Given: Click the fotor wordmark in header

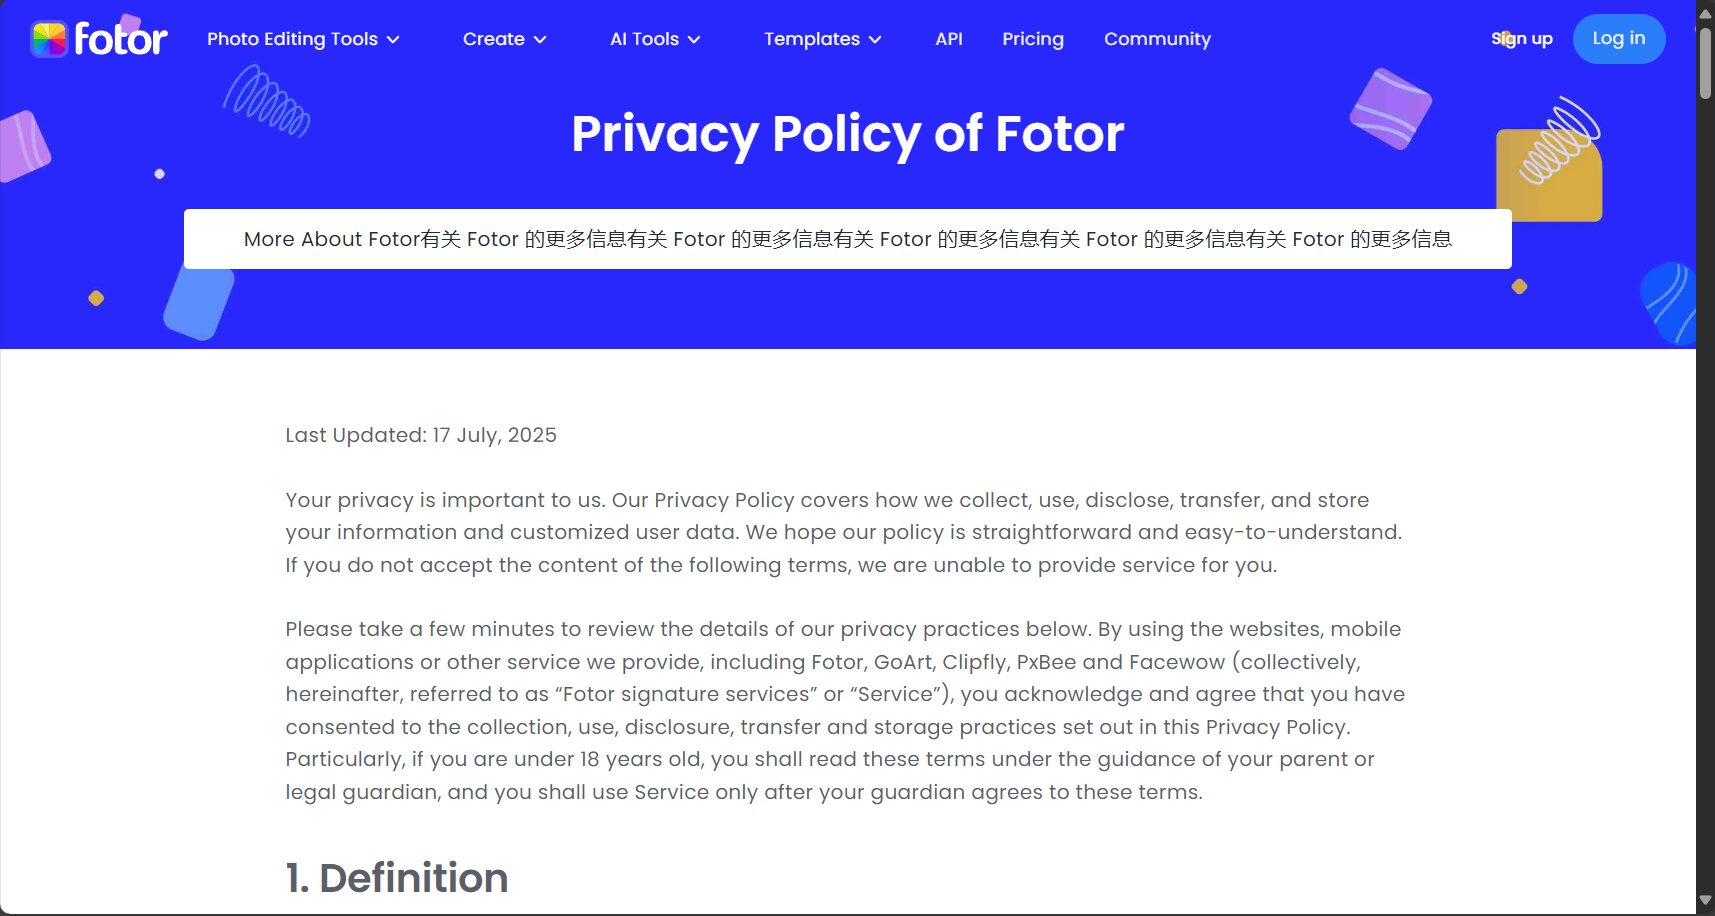Looking at the screenshot, I should [x=121, y=39].
